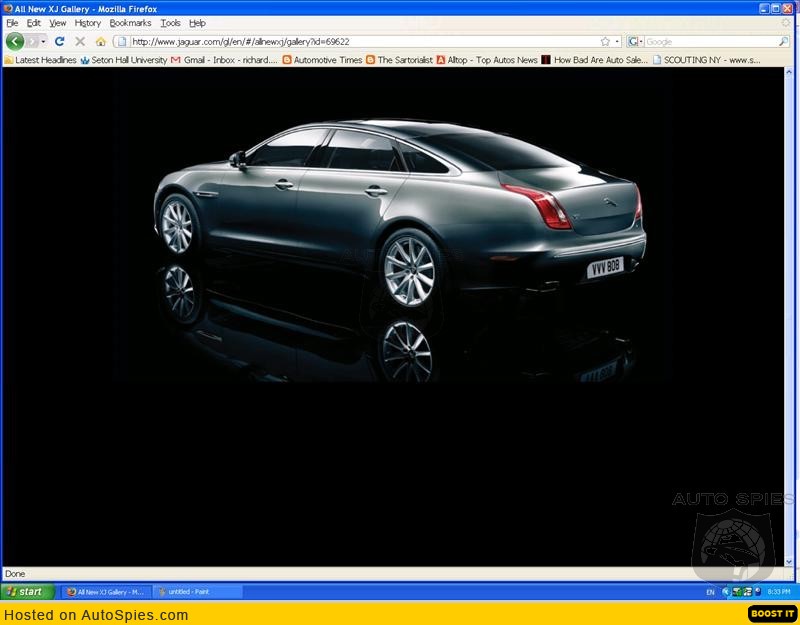
Task: Open the History menu
Action: pyautogui.click(x=88, y=23)
